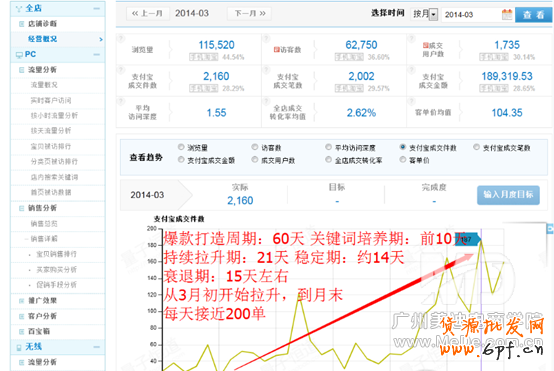Select the 支付宝成交金额 trend radio button
This screenshot has height=371, width=554.
tap(181, 160)
